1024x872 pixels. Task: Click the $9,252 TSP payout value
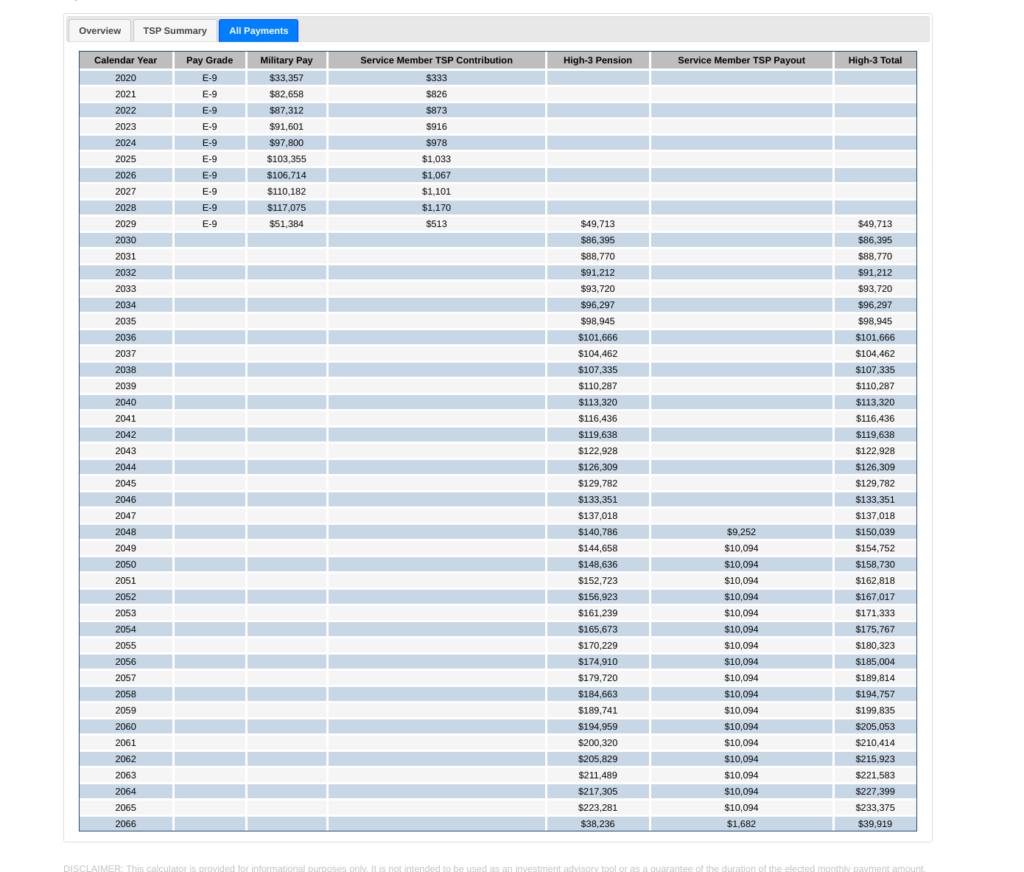741,532
